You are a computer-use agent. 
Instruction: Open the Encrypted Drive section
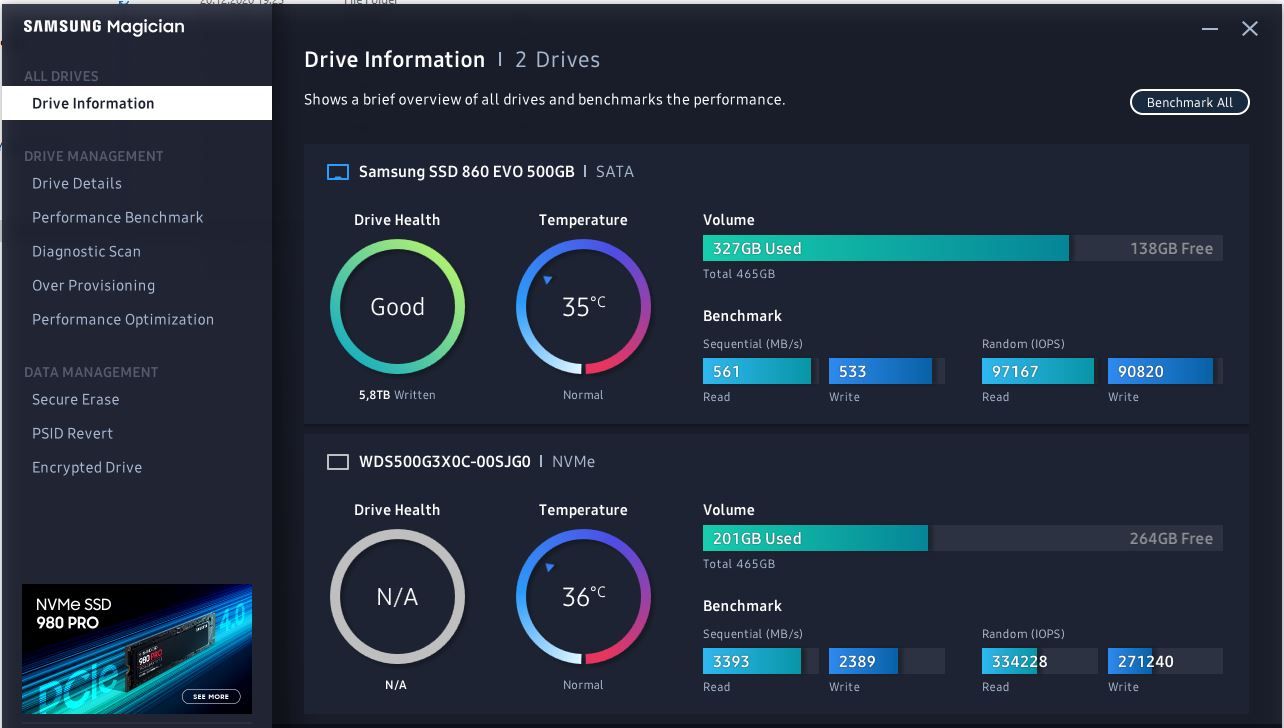pos(87,467)
